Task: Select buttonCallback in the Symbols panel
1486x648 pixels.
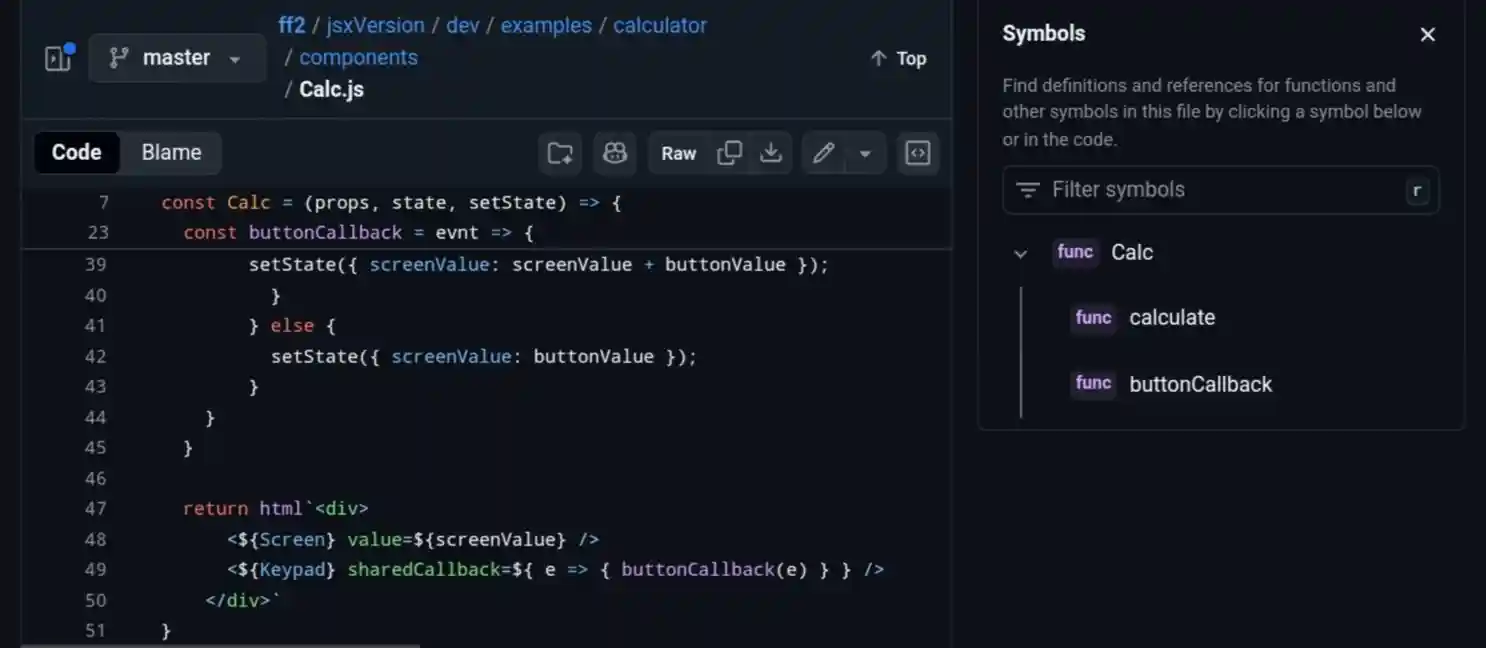Action: 1200,383
